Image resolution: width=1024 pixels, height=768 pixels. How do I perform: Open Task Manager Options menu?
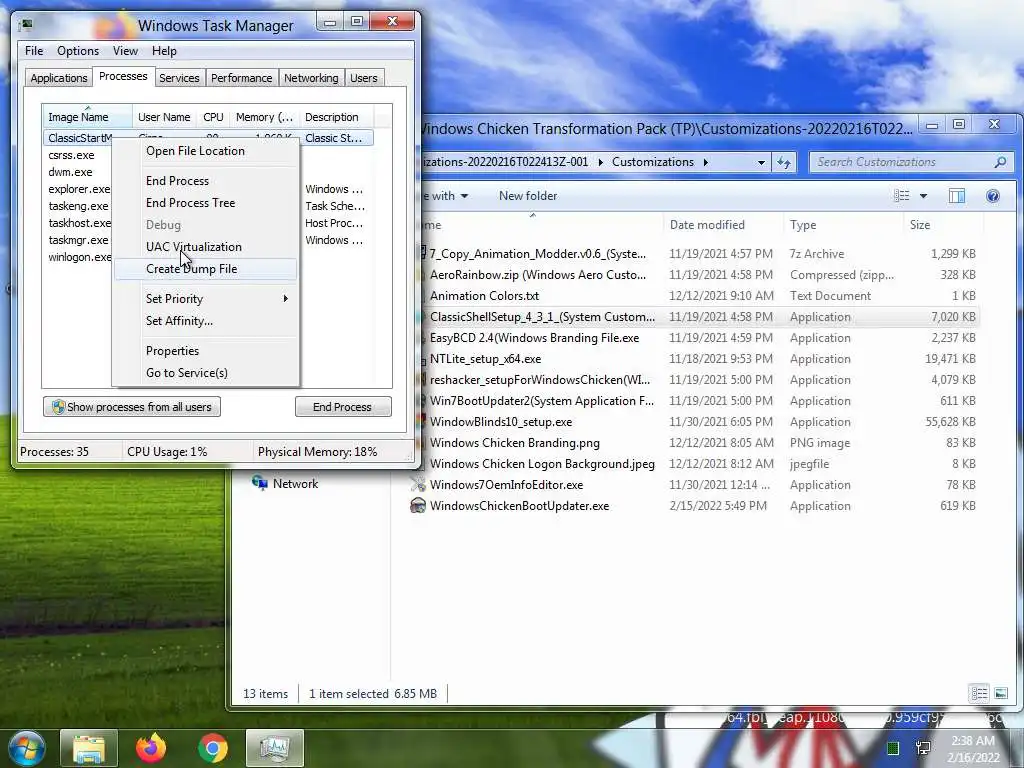pyautogui.click(x=78, y=51)
